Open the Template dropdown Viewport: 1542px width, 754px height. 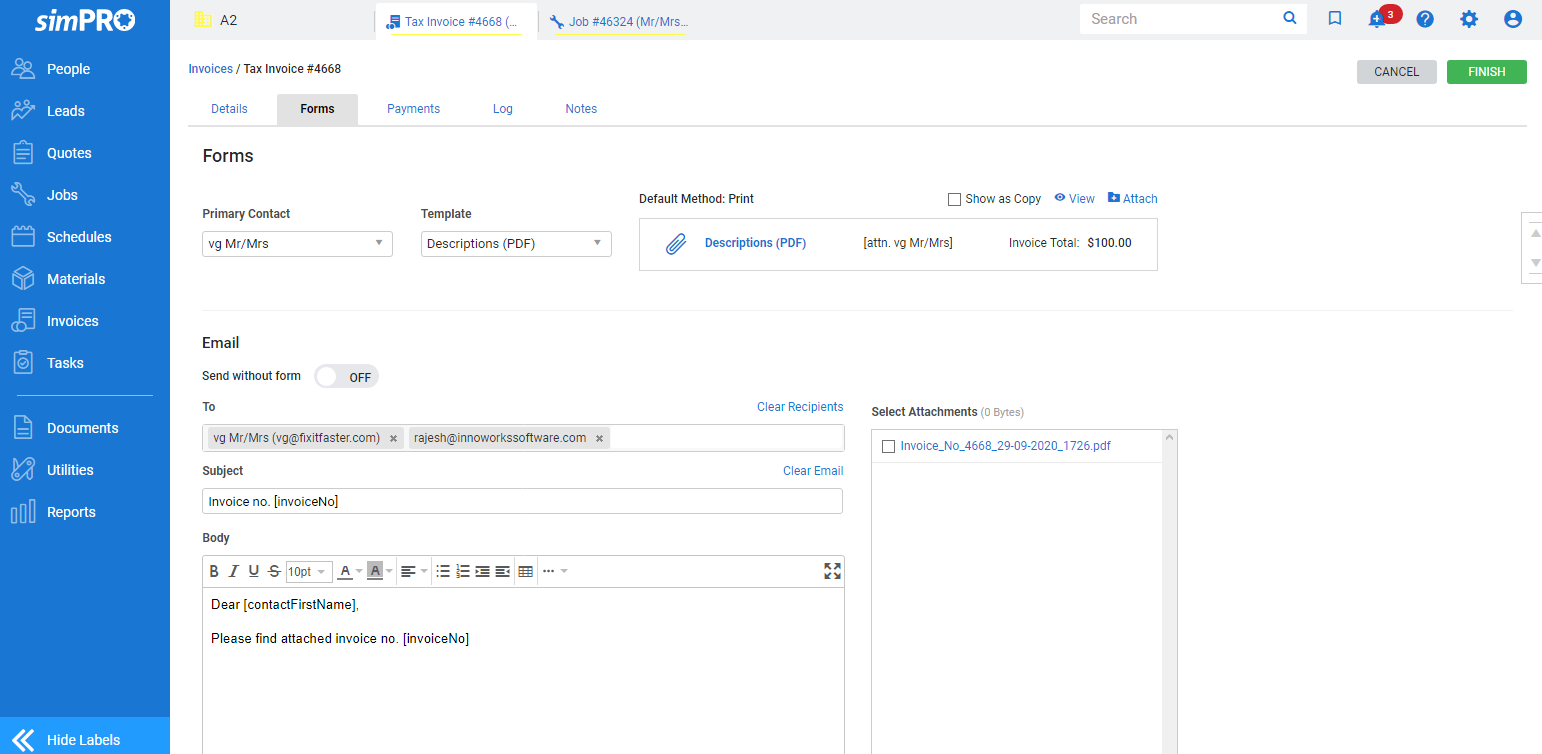coord(516,244)
